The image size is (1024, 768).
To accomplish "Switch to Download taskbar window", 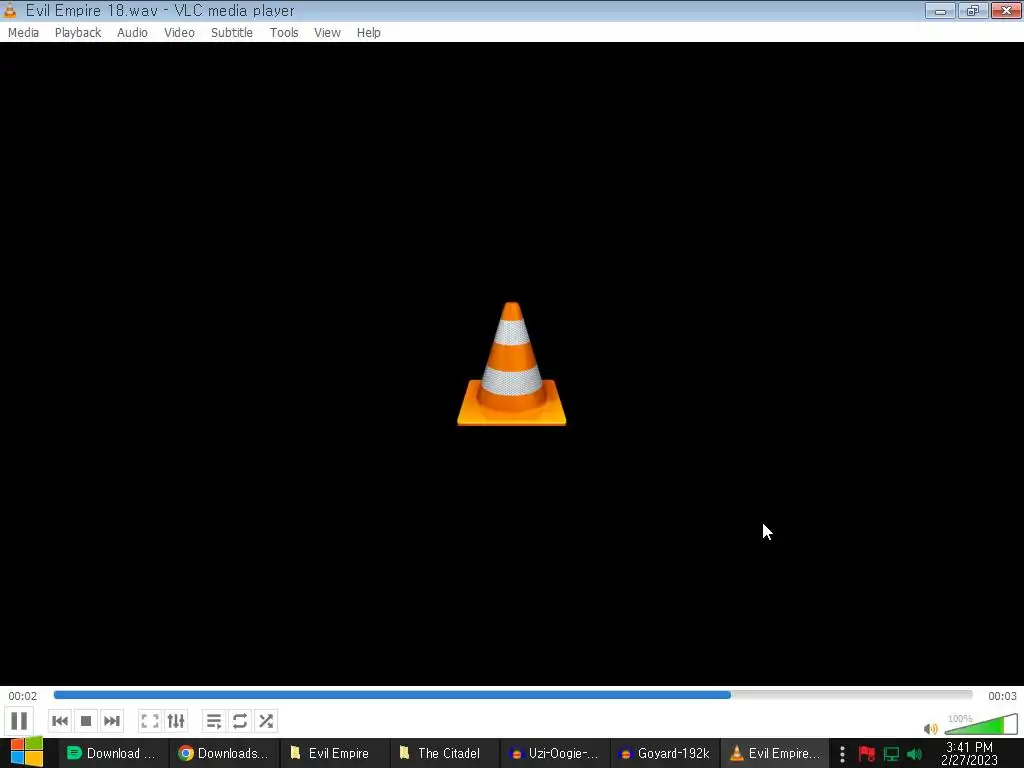I will (x=112, y=754).
